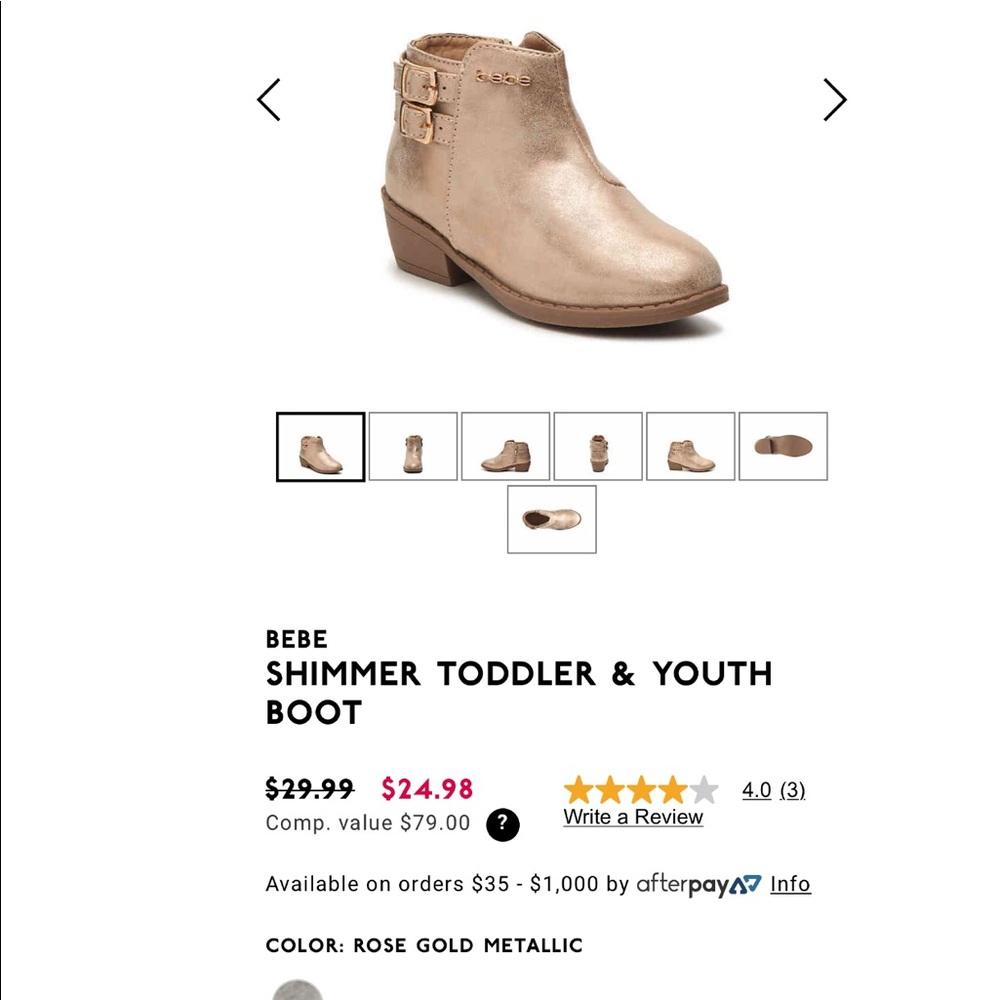
Task: View the 4.0 rating with 3 reviews
Action: [x=775, y=790]
